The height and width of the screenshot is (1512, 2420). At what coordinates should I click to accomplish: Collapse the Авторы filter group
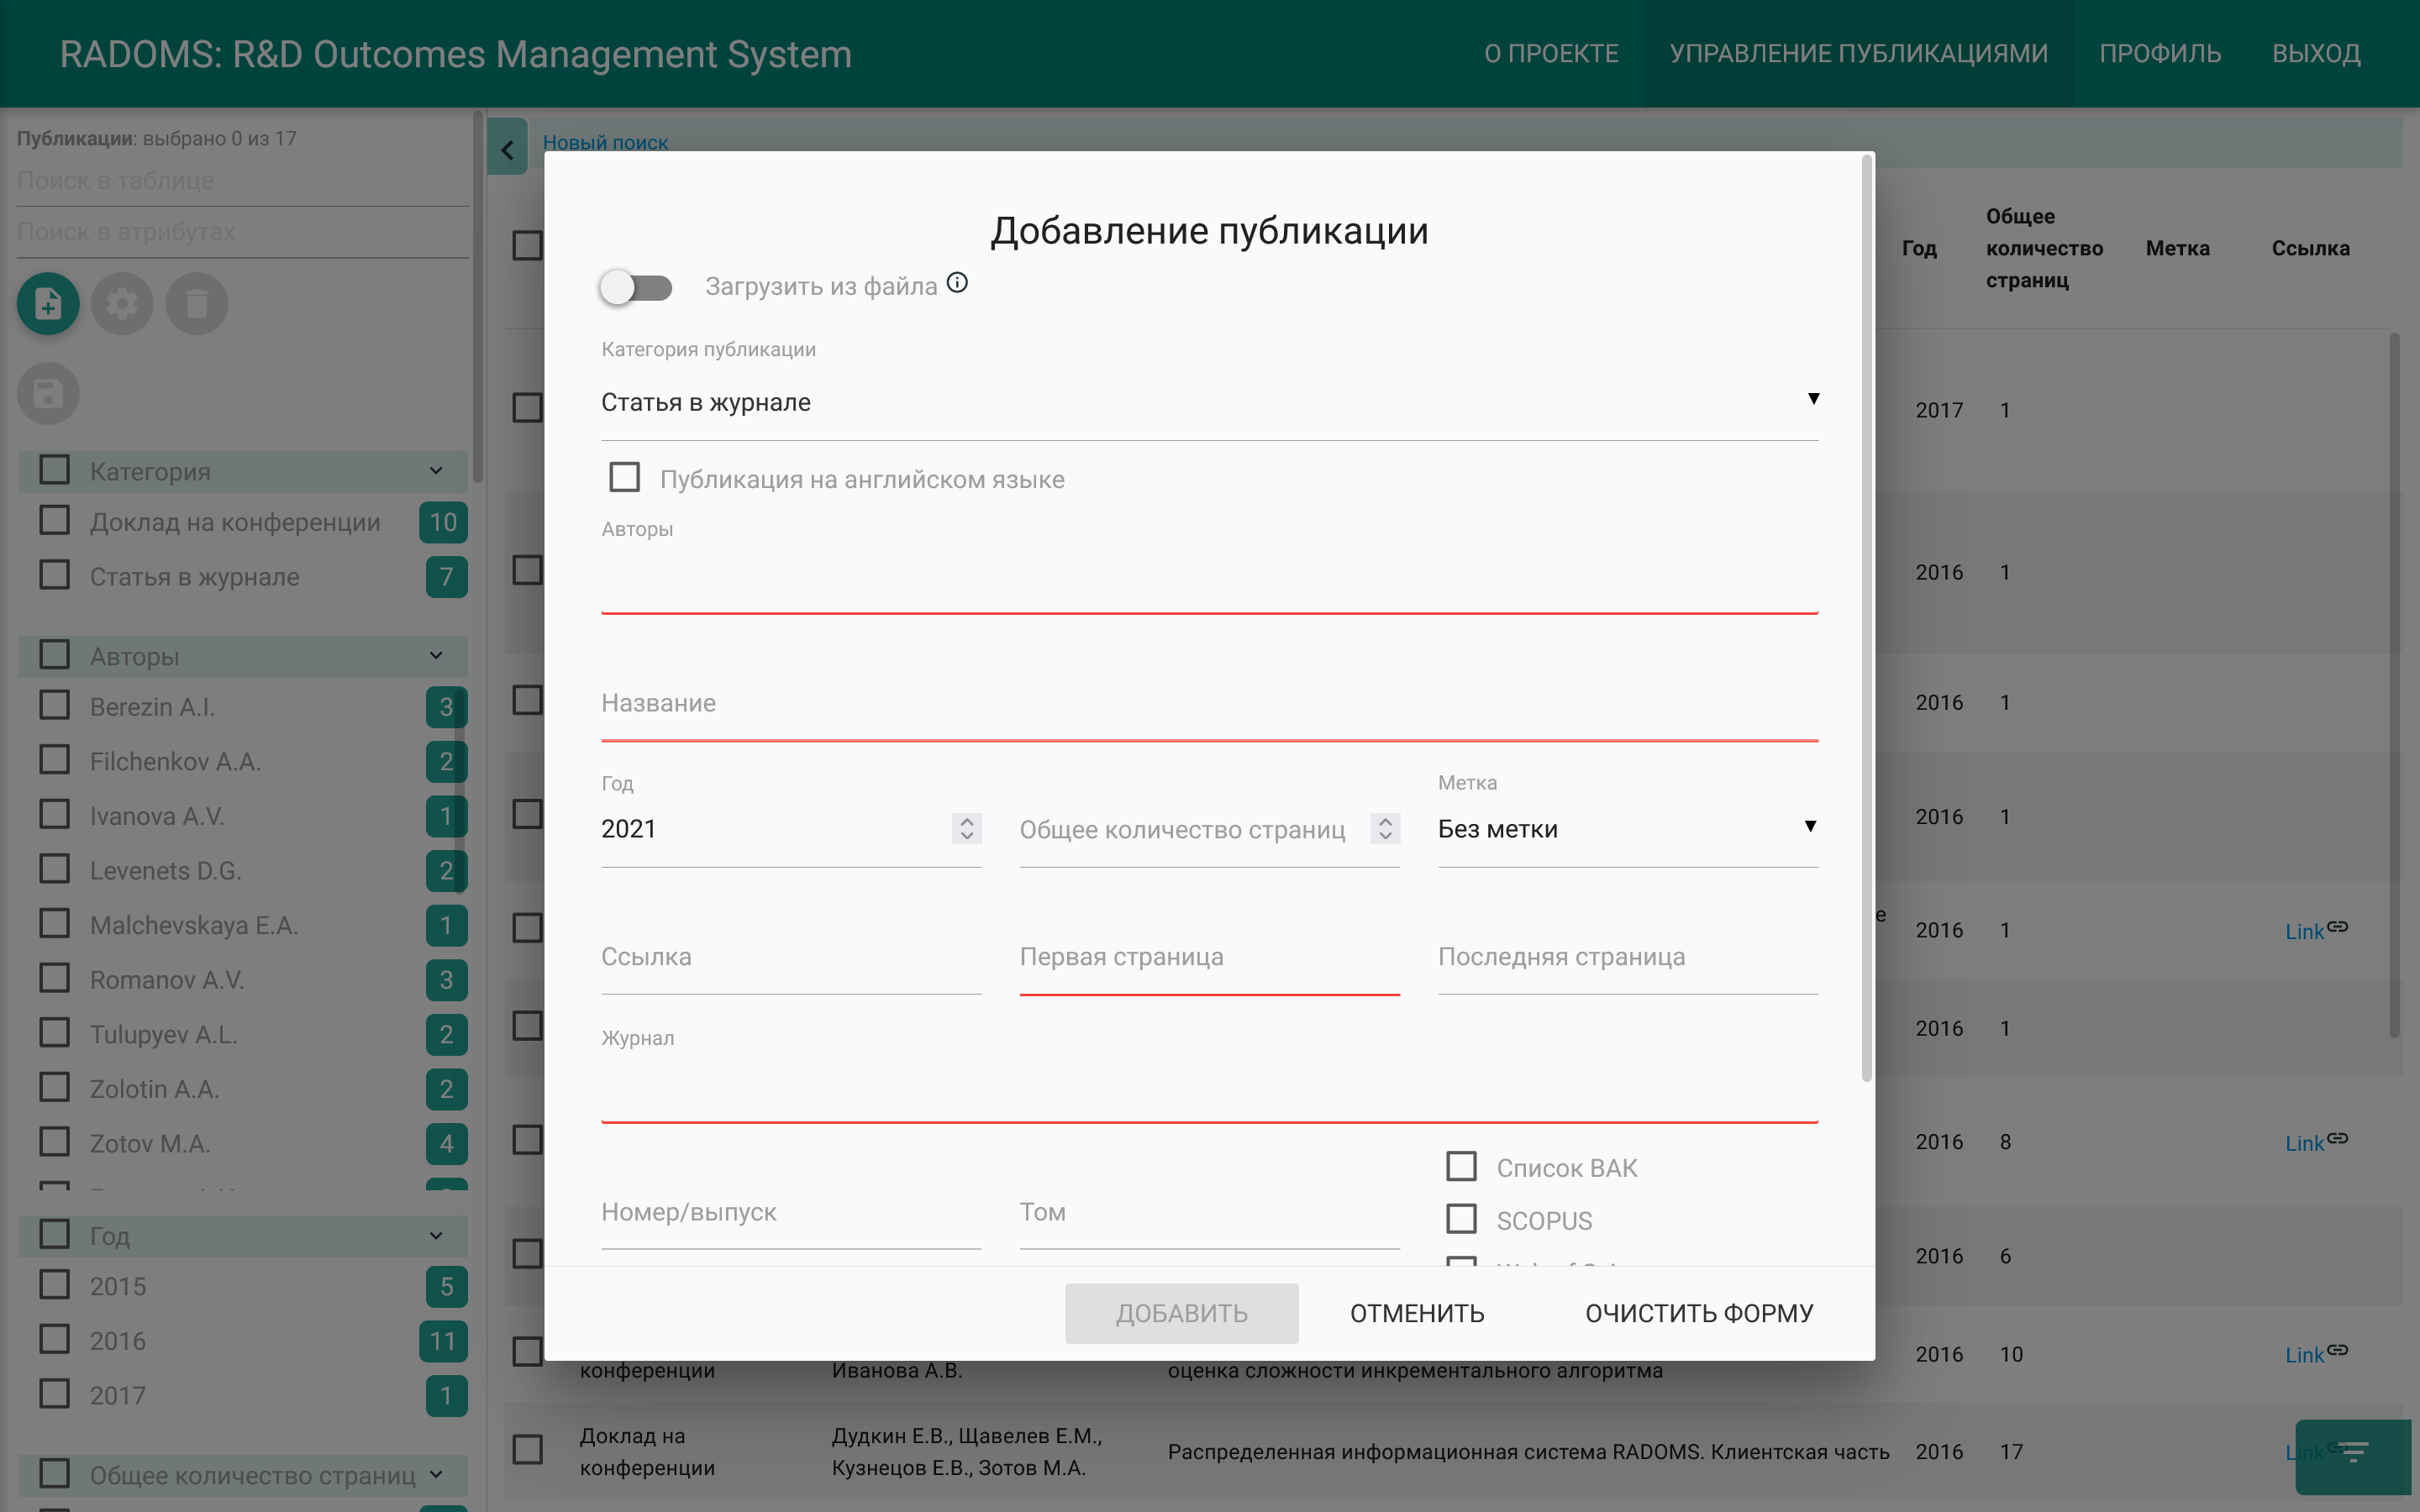tap(435, 656)
